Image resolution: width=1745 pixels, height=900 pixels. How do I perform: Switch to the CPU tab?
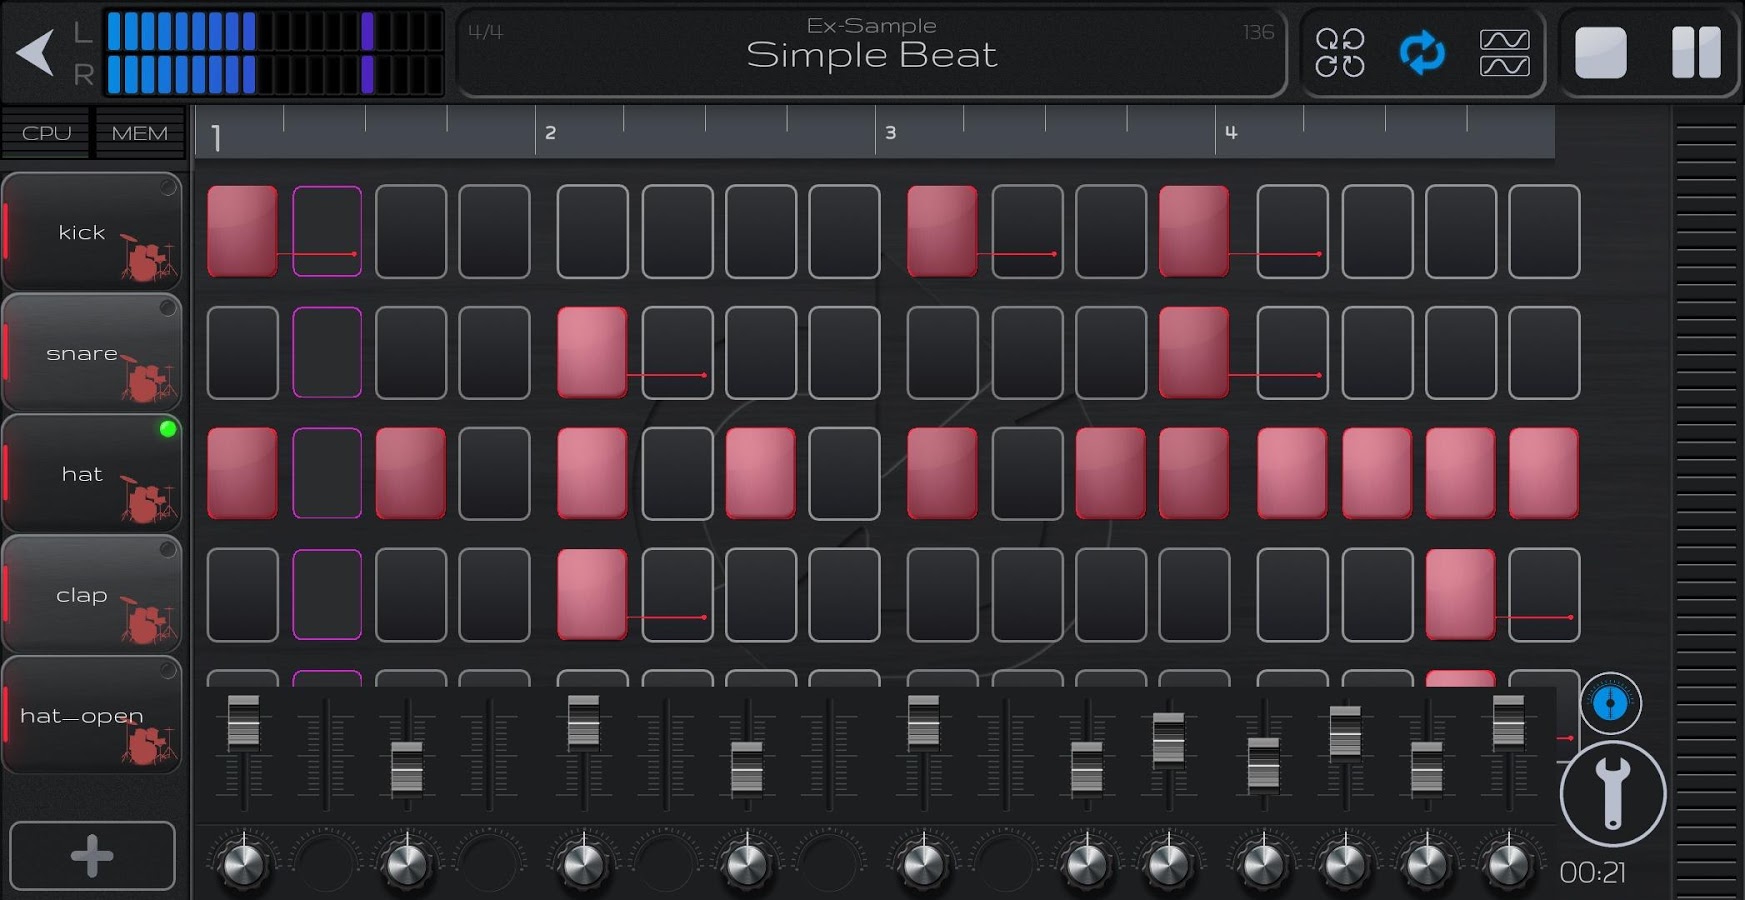[46, 133]
